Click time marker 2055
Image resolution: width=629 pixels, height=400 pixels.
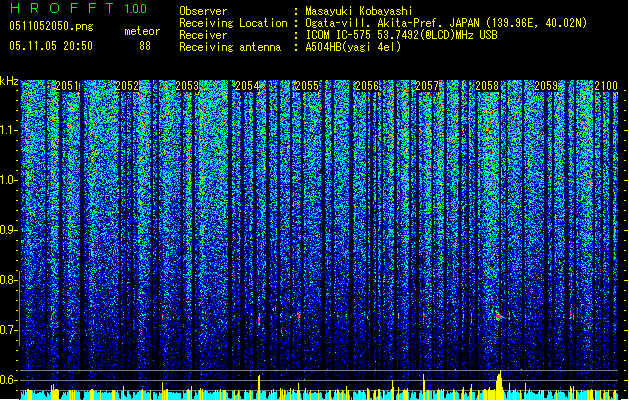(307, 86)
